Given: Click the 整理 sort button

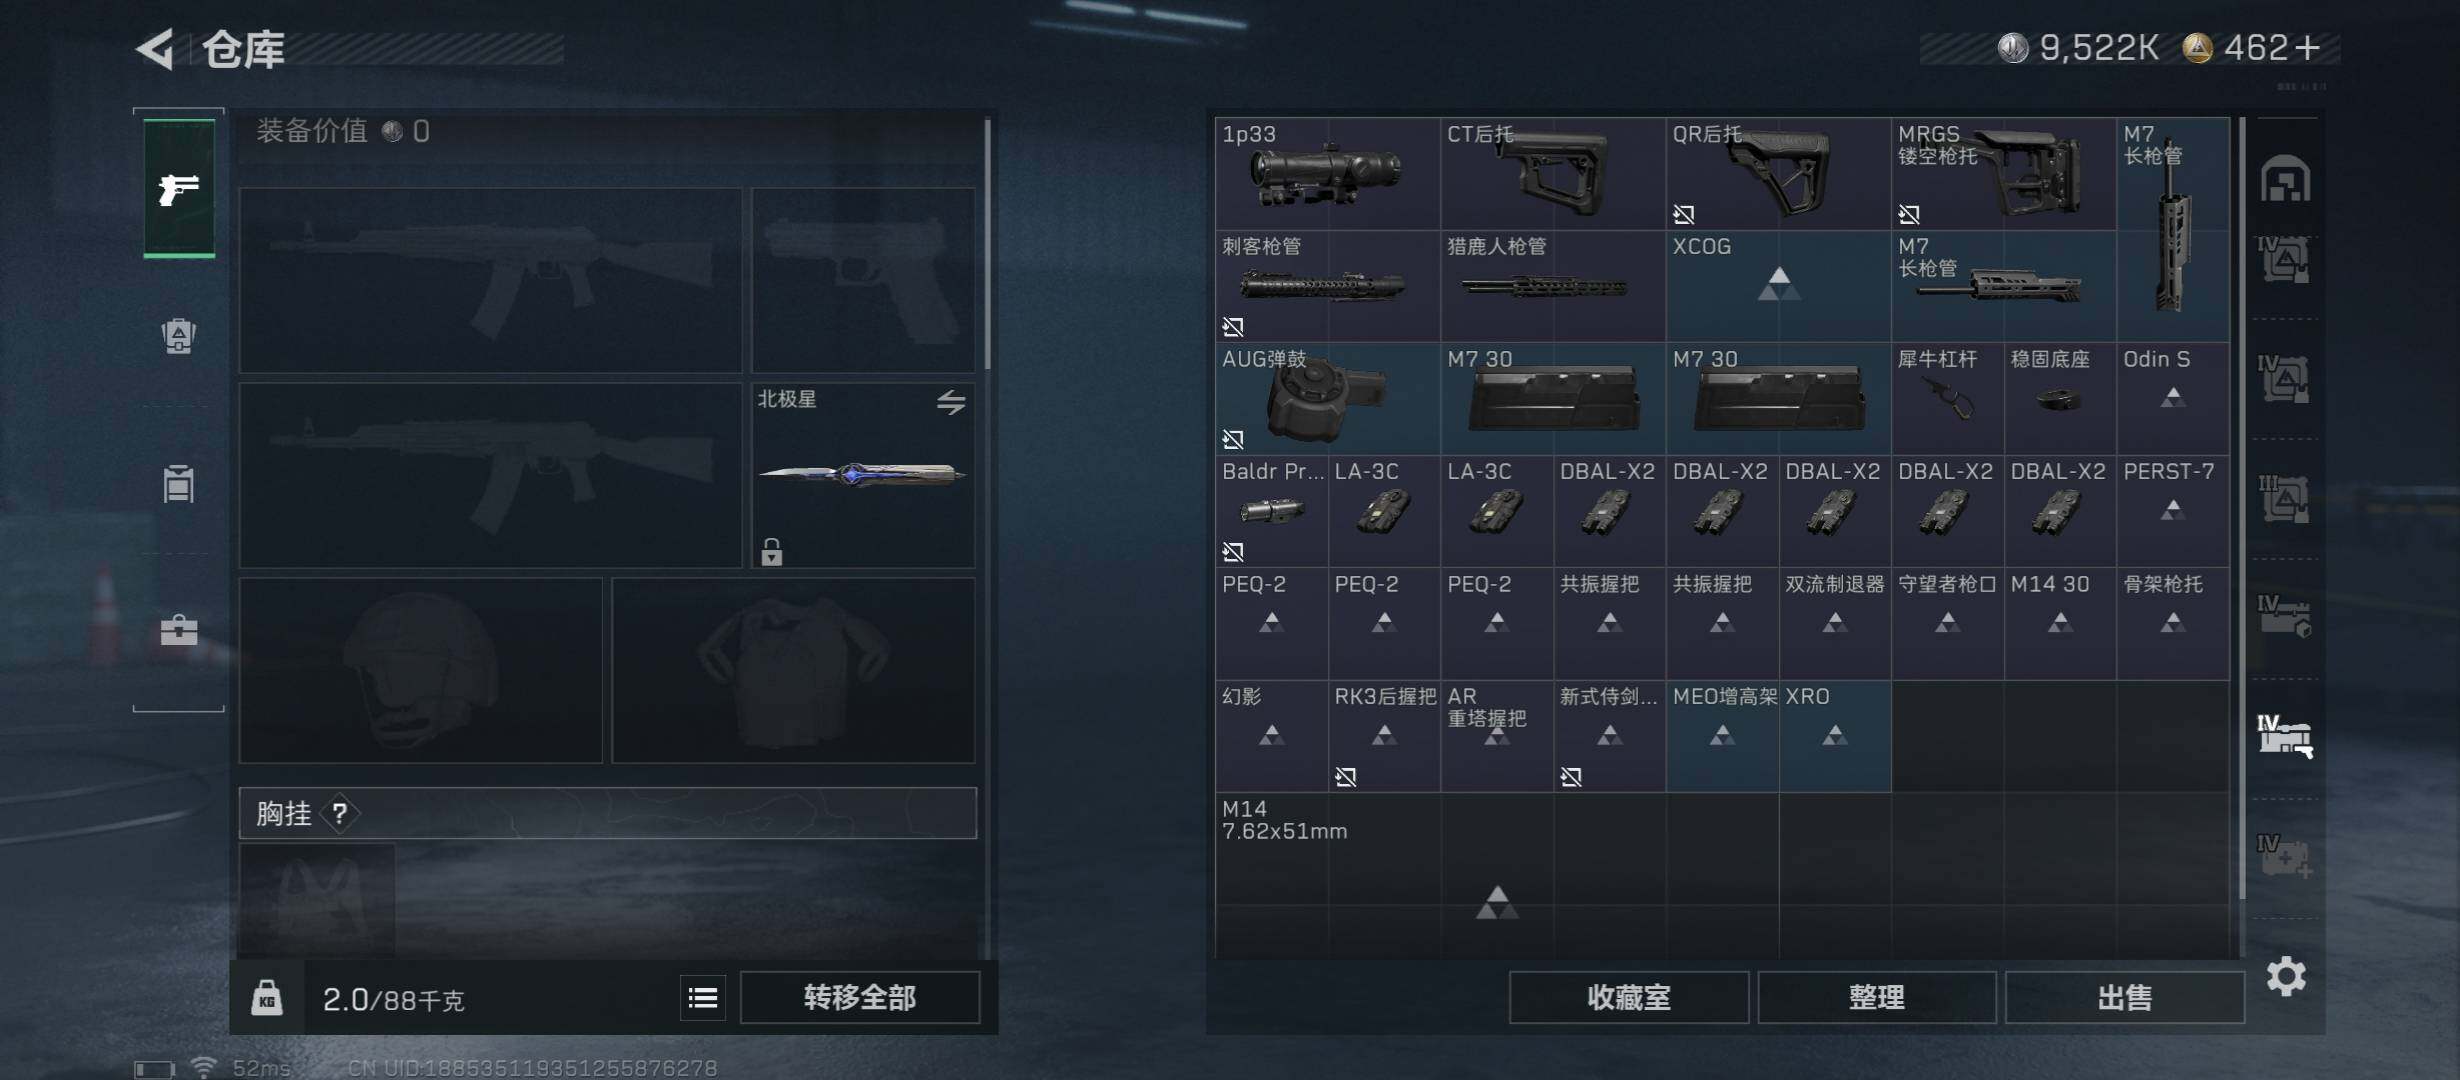Looking at the screenshot, I should click(x=1877, y=998).
